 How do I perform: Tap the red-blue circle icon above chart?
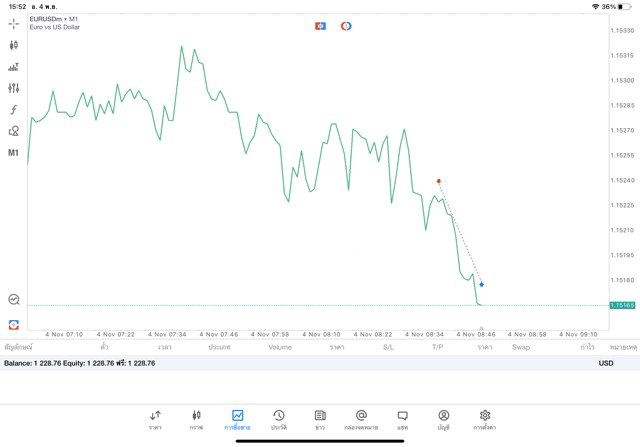click(x=346, y=26)
